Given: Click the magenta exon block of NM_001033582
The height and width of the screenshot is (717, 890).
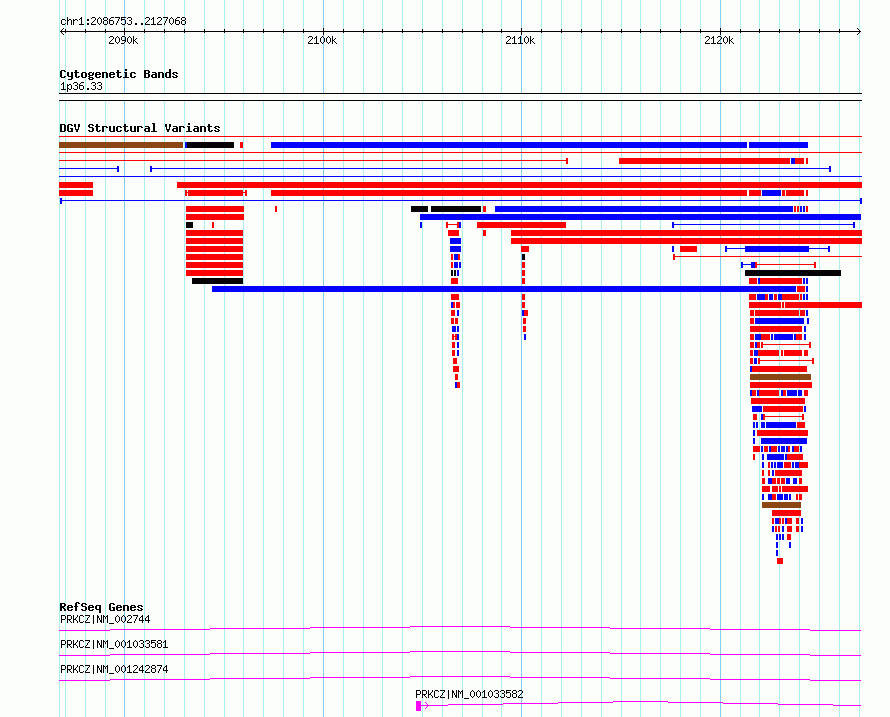Looking at the screenshot, I should [x=418, y=706].
